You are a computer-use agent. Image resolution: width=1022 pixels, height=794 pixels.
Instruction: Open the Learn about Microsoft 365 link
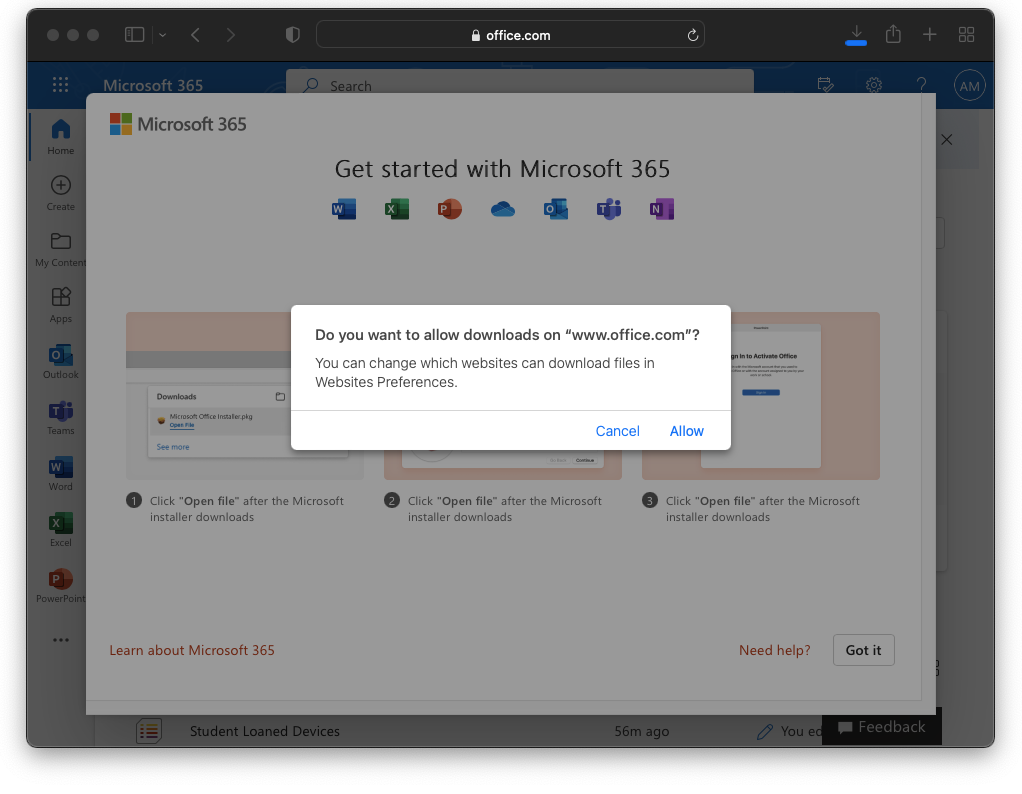(x=192, y=650)
